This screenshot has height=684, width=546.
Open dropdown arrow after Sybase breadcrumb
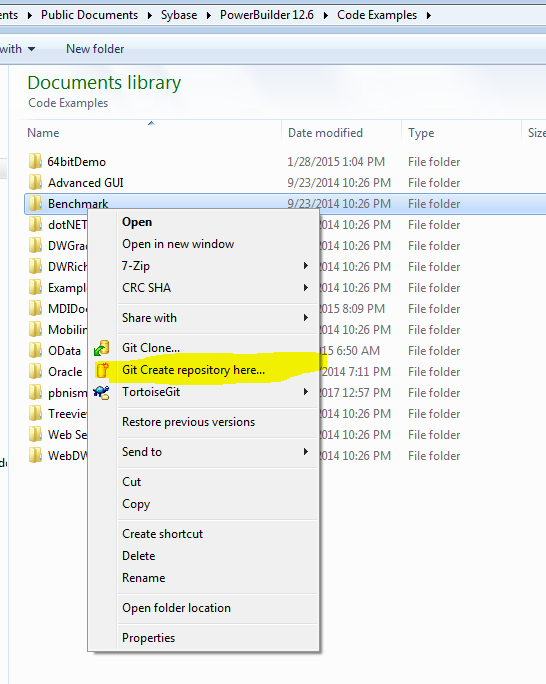coord(209,15)
